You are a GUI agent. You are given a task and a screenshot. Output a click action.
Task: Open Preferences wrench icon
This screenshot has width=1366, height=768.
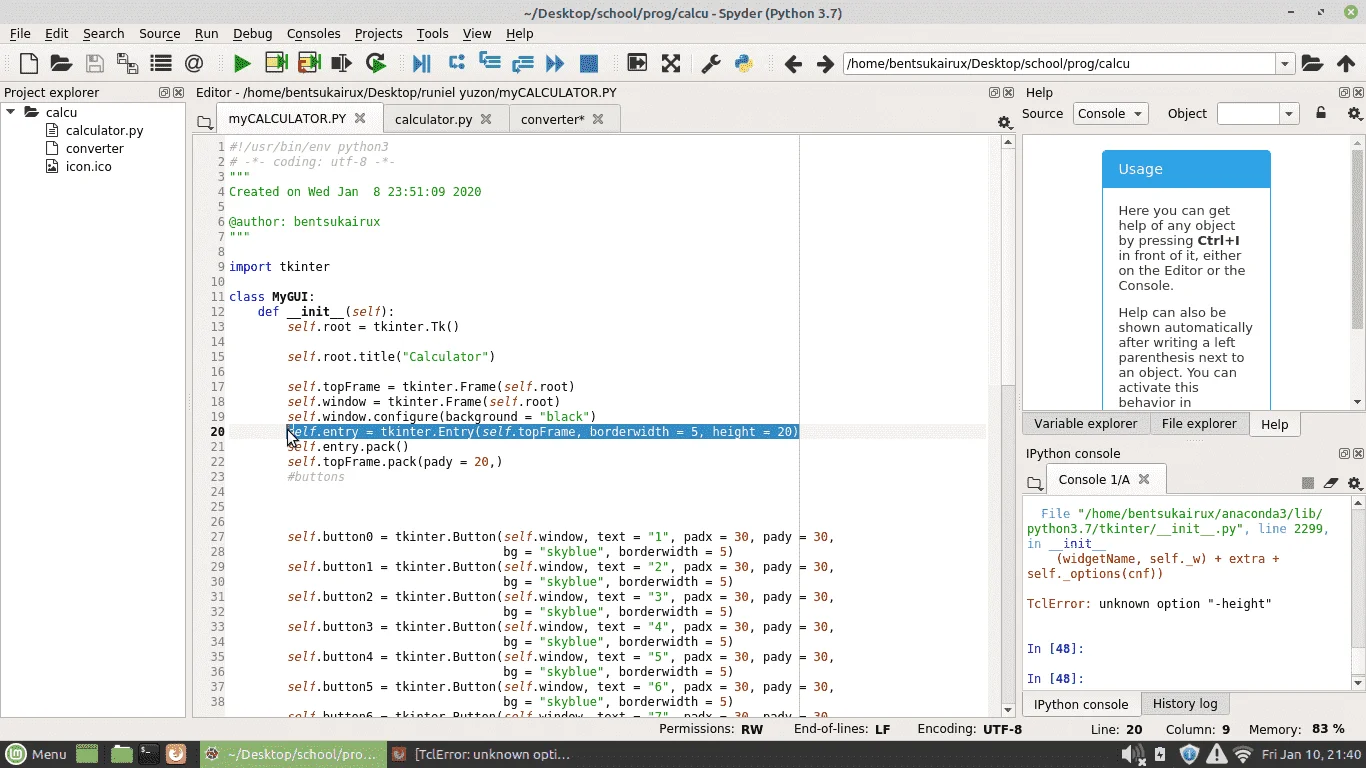(711, 63)
